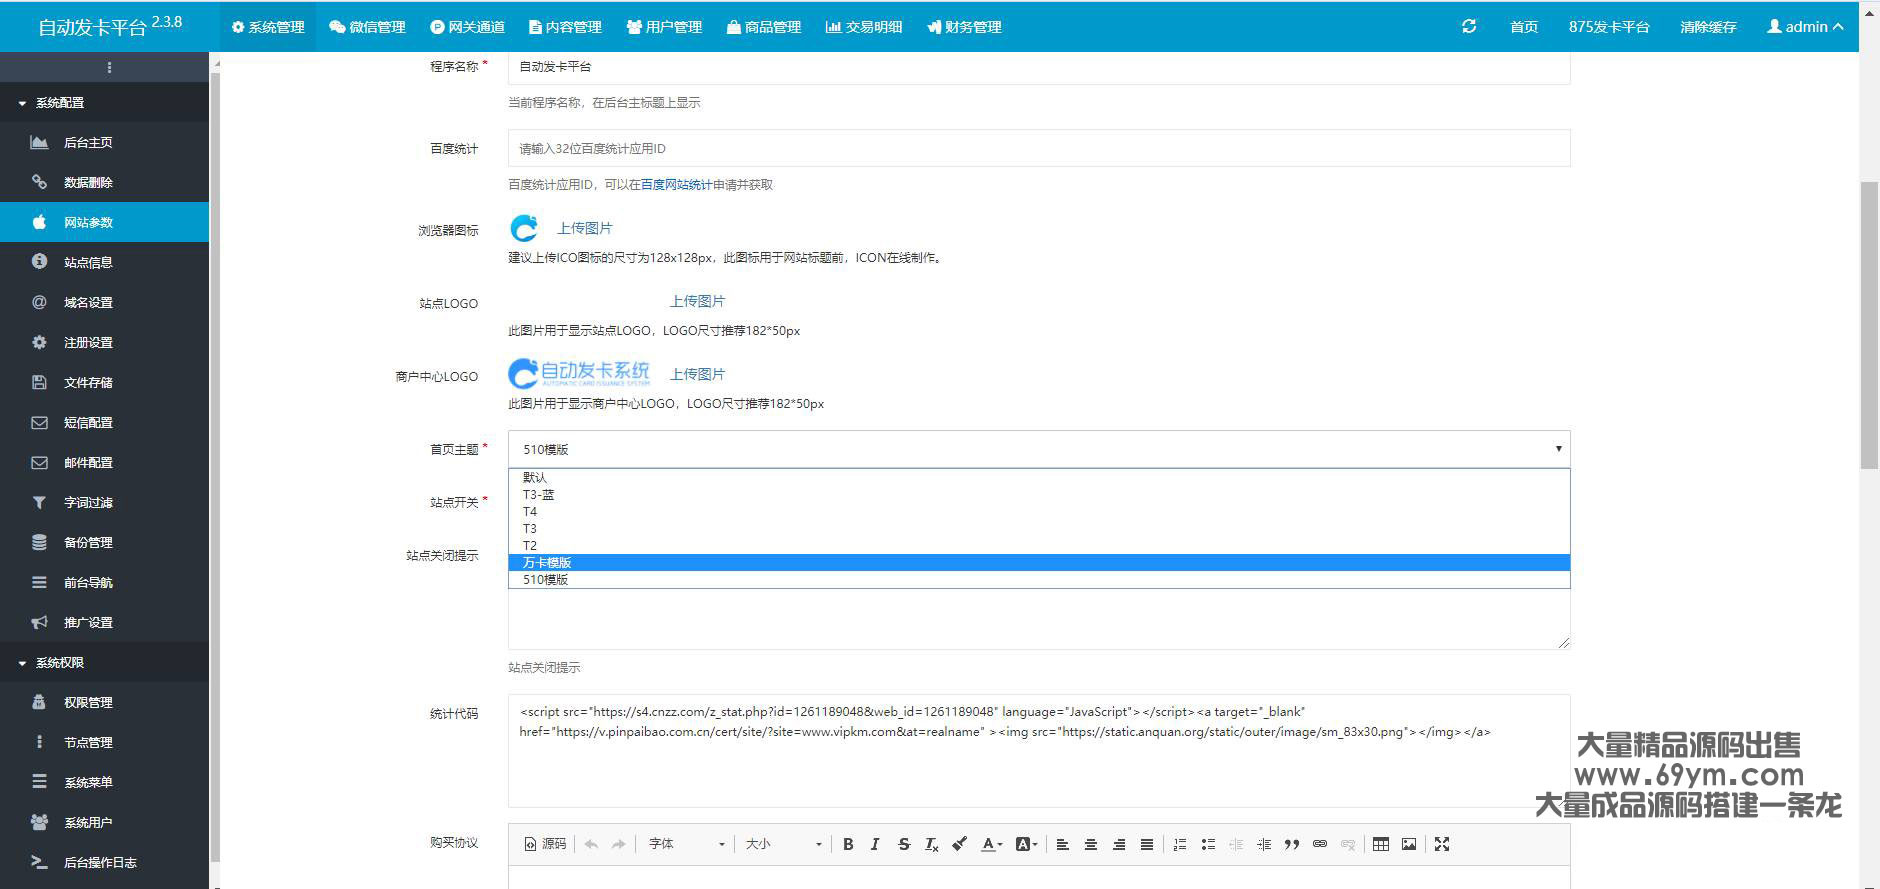Open 后台主页 in the sidebar
The width and height of the screenshot is (1880, 889).
coord(104,142)
